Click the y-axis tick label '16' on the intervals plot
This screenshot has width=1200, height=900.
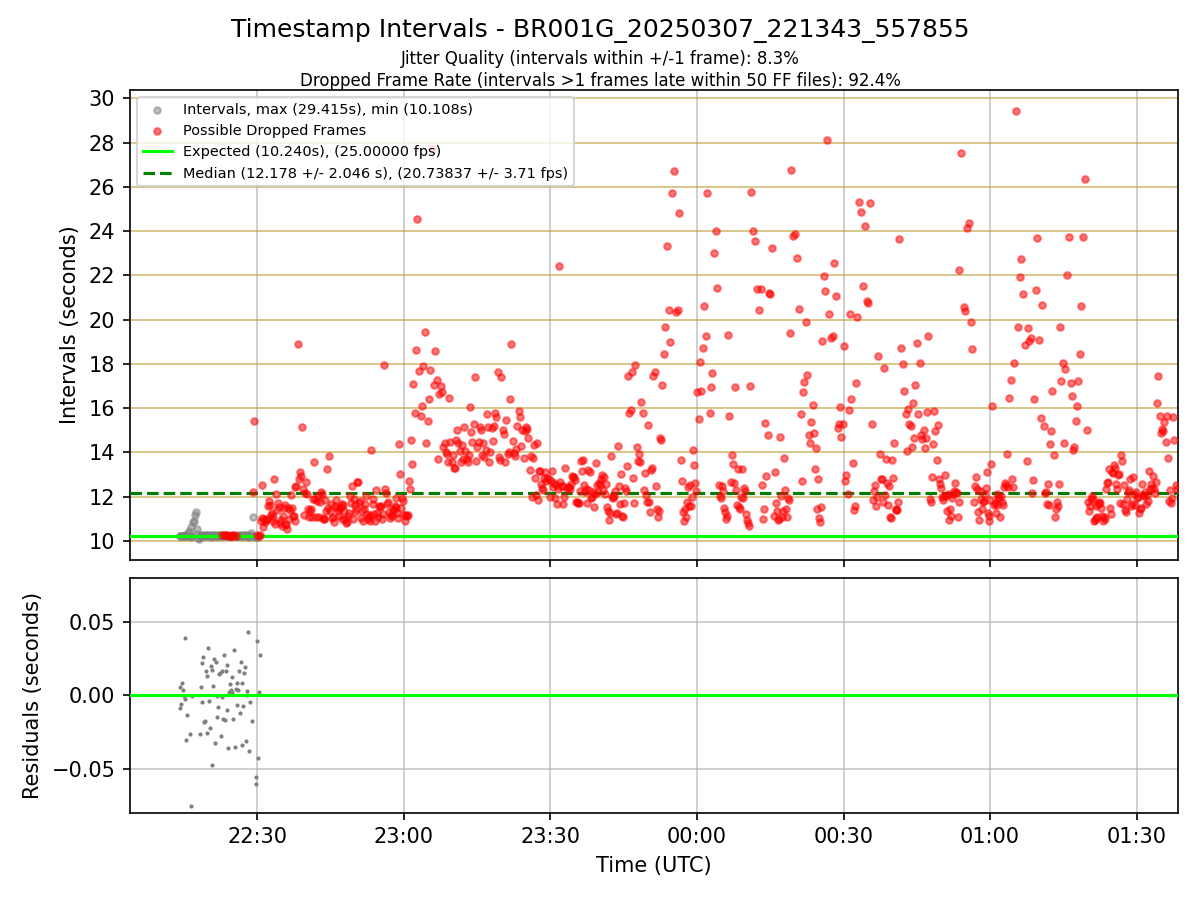pyautogui.click(x=101, y=408)
